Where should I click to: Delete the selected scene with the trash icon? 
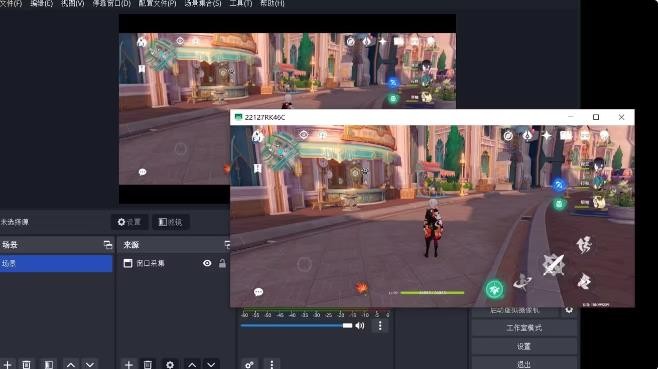pyautogui.click(x=26, y=364)
